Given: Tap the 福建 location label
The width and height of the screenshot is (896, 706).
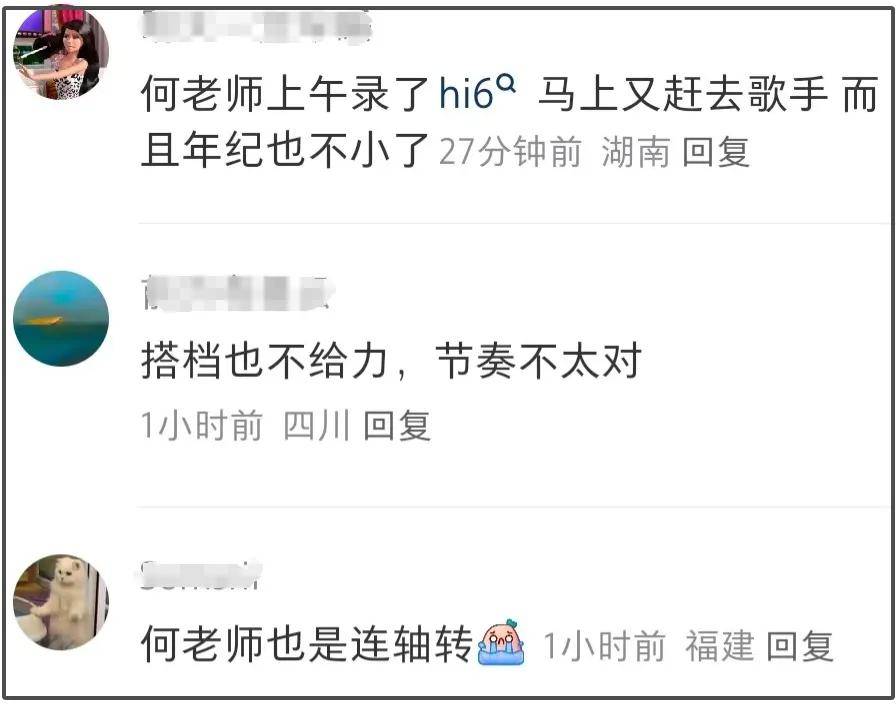Looking at the screenshot, I should (x=719, y=646).
